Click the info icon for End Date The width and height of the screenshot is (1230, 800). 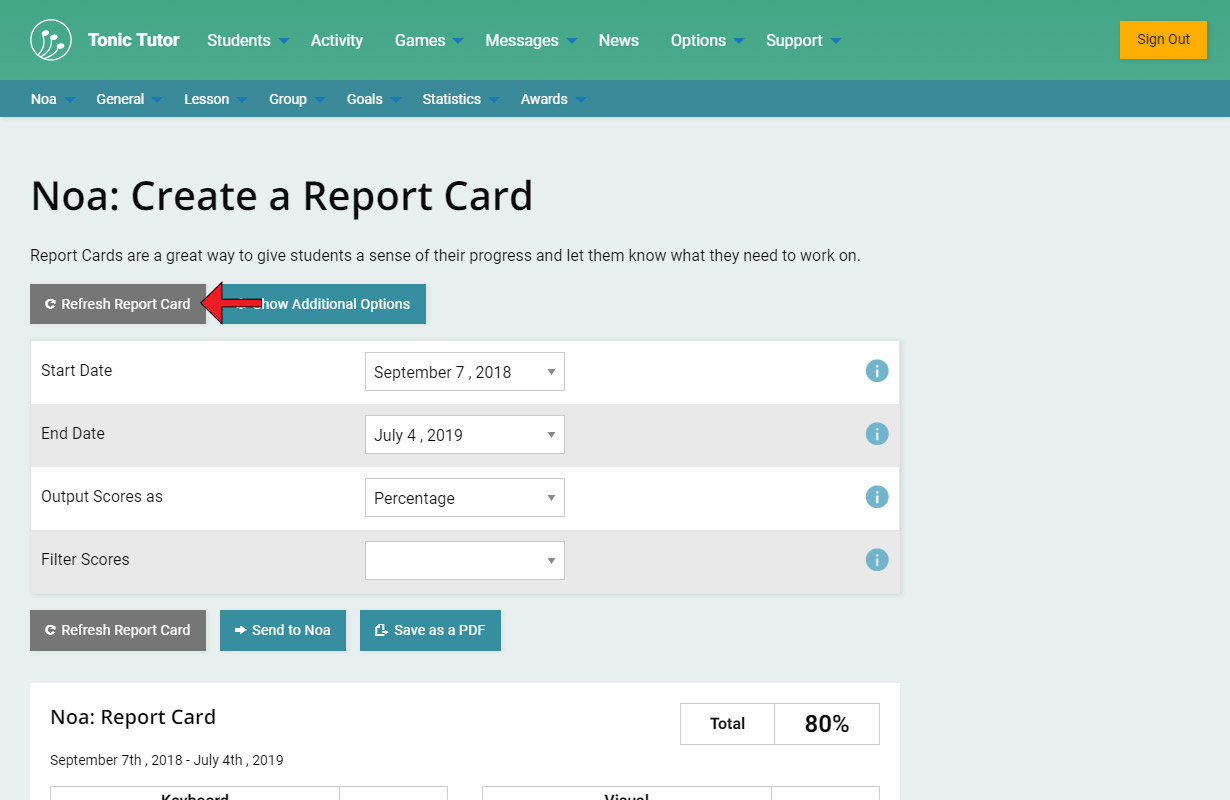tap(876, 434)
